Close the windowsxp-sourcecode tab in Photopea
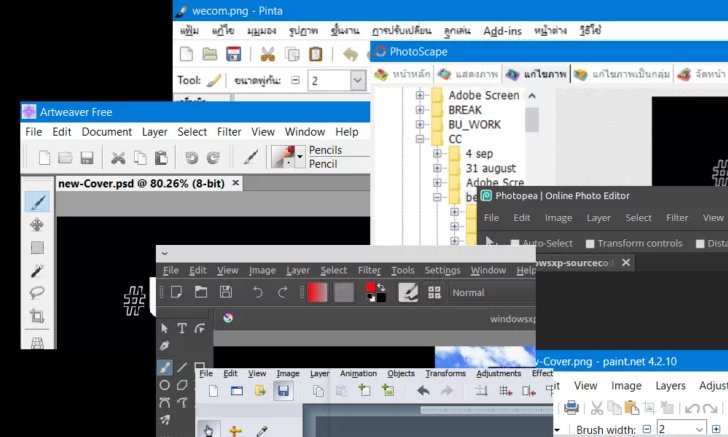 tap(626, 263)
